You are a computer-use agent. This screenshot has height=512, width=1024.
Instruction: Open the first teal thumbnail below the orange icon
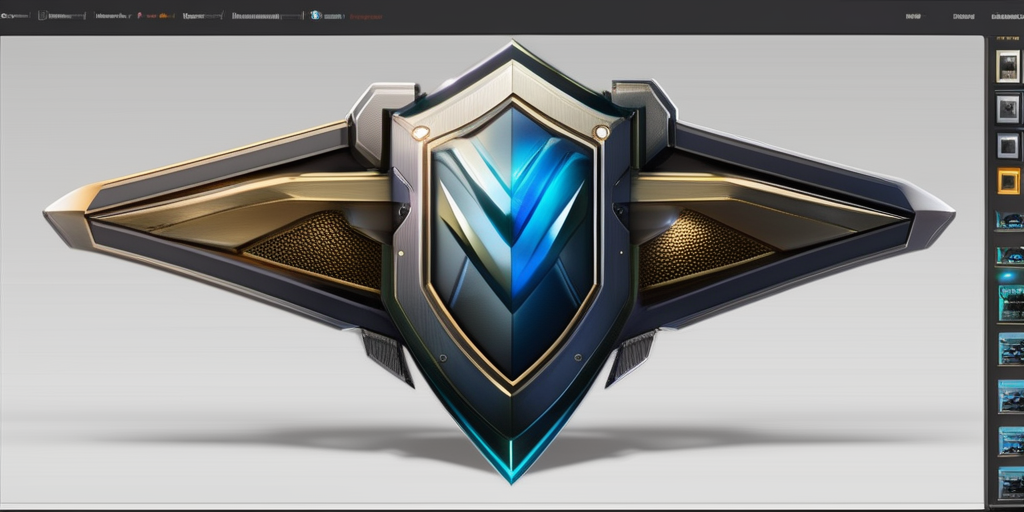[1009, 220]
